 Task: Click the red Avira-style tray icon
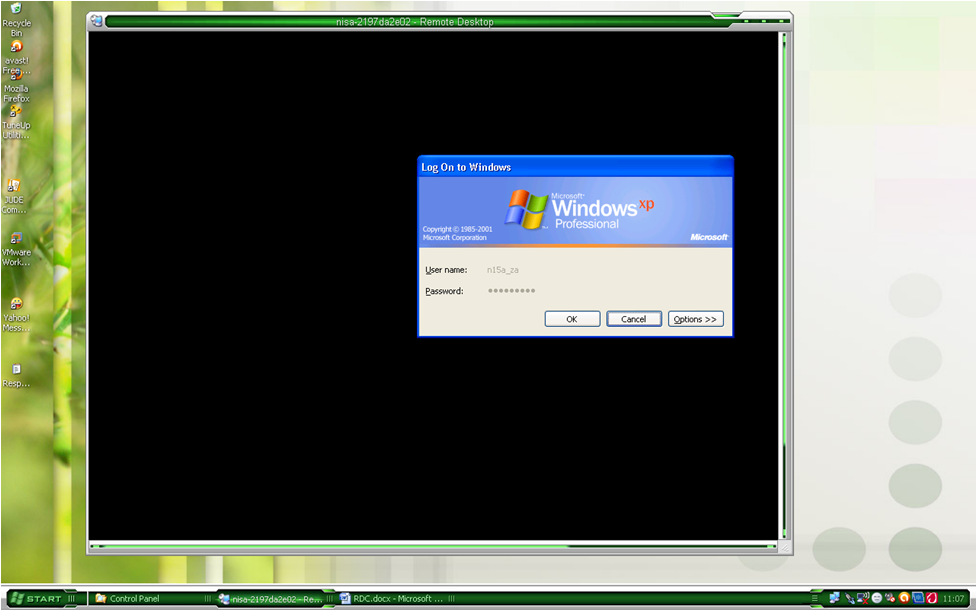click(932, 598)
